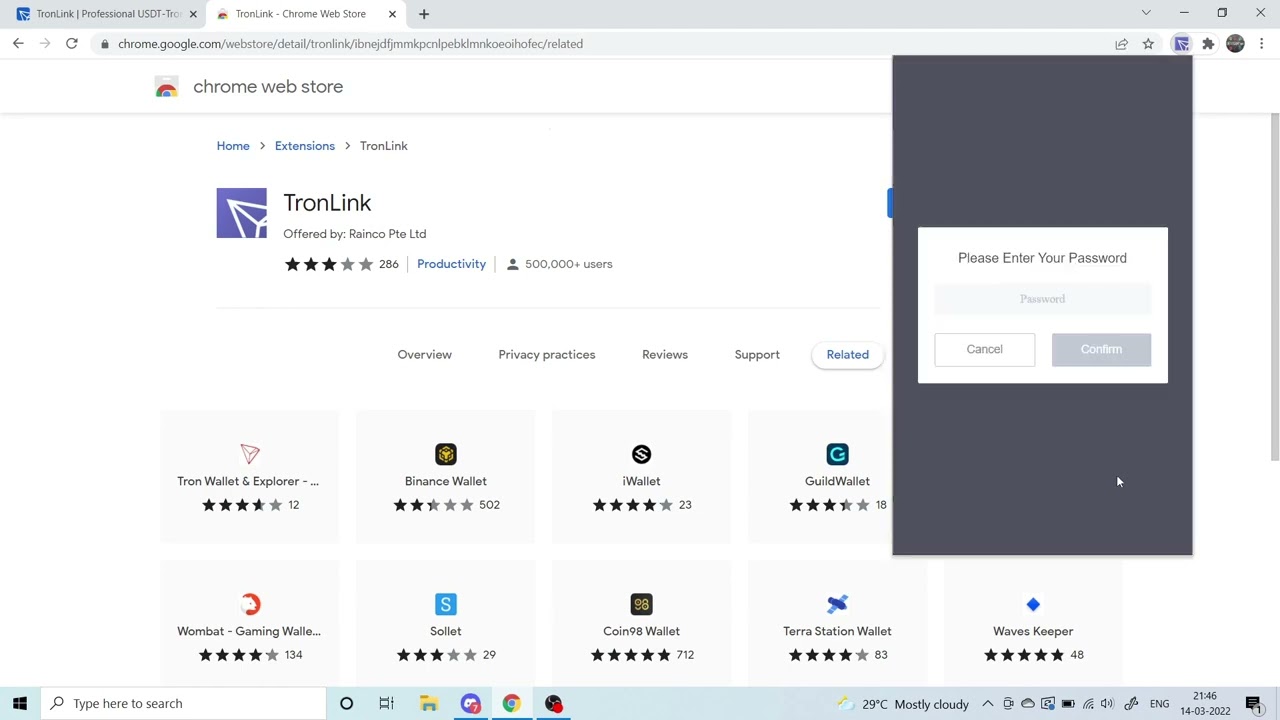Go back to previous page
The image size is (1280, 720).
pyautogui.click(x=18, y=44)
